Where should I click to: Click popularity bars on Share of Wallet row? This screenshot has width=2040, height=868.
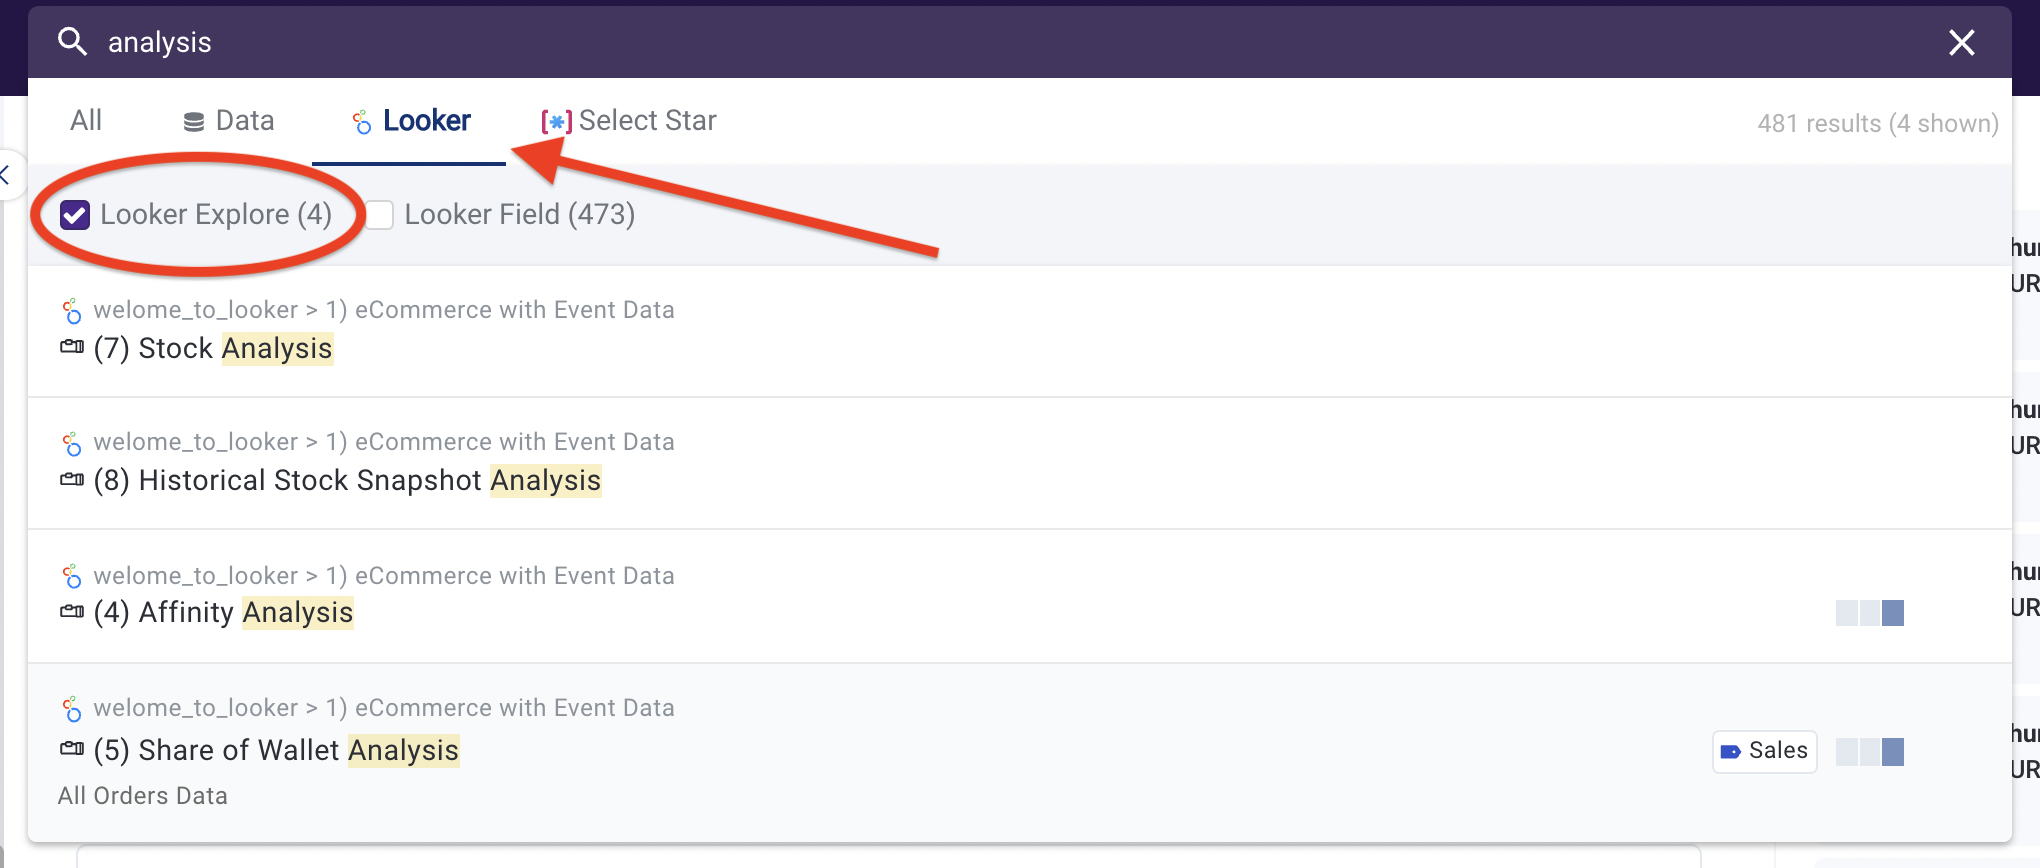tap(1869, 752)
